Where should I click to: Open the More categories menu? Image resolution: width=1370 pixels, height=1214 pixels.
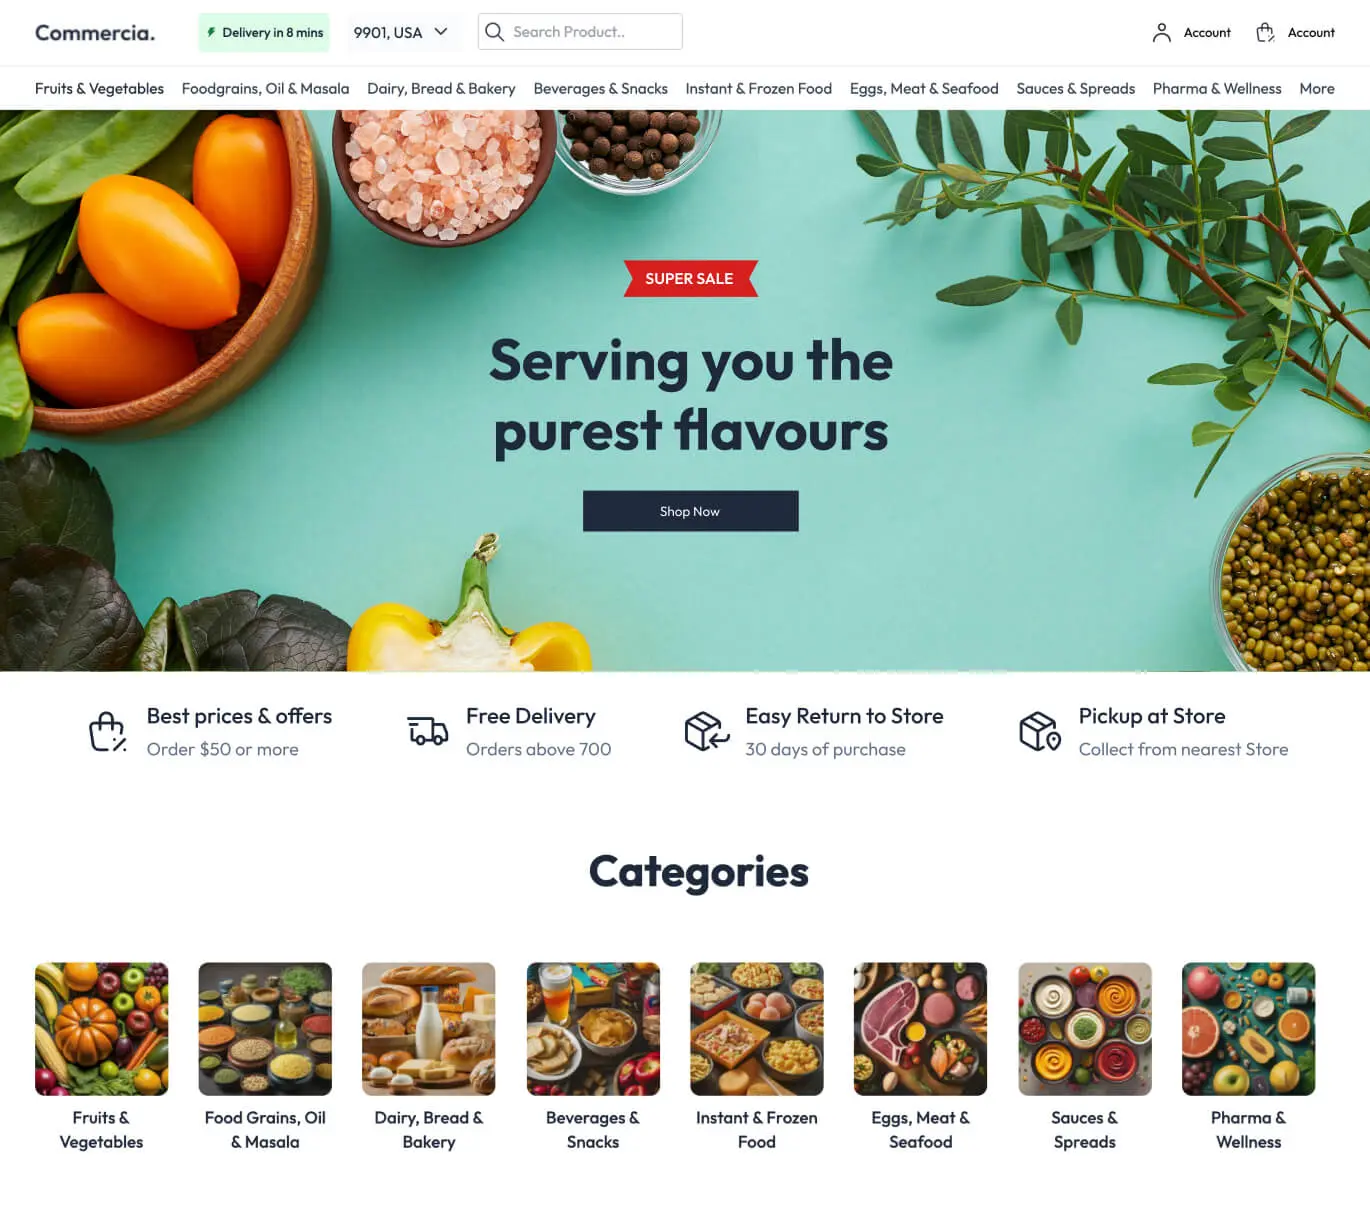pyautogui.click(x=1316, y=89)
